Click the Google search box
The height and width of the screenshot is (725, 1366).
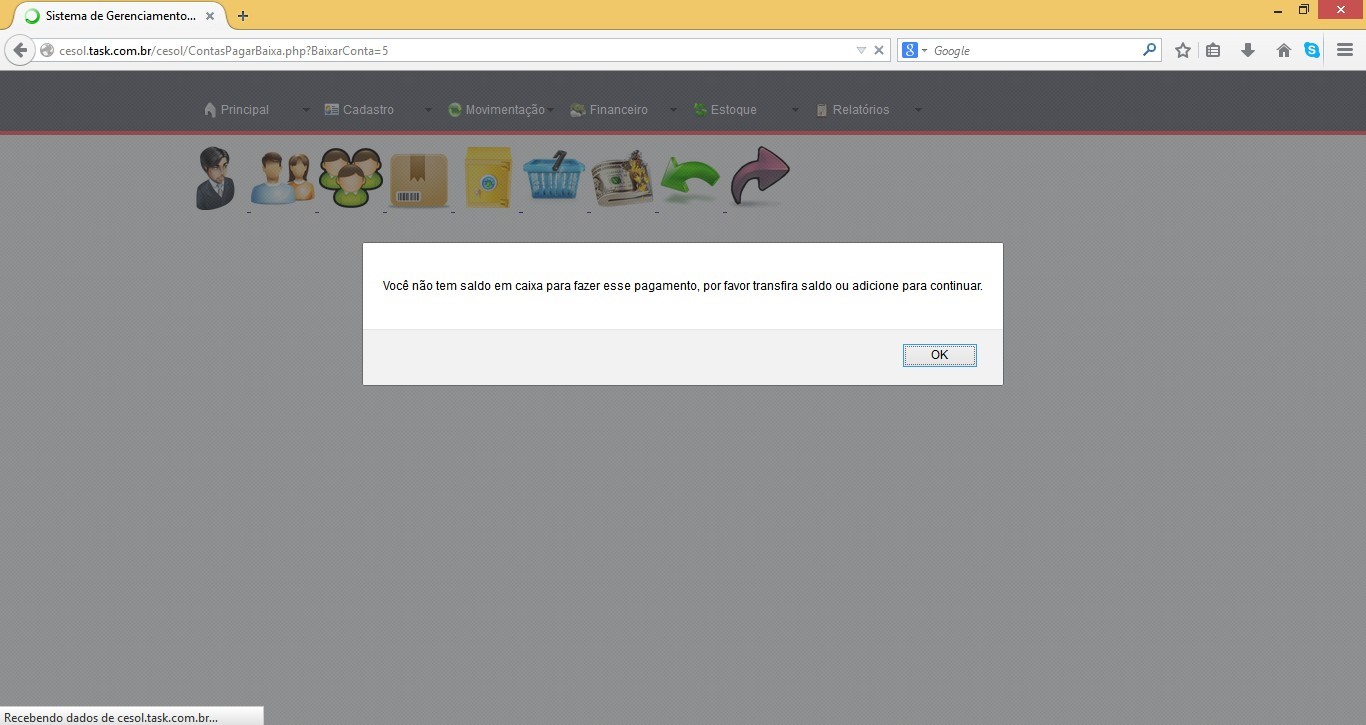pyautogui.click(x=1035, y=50)
